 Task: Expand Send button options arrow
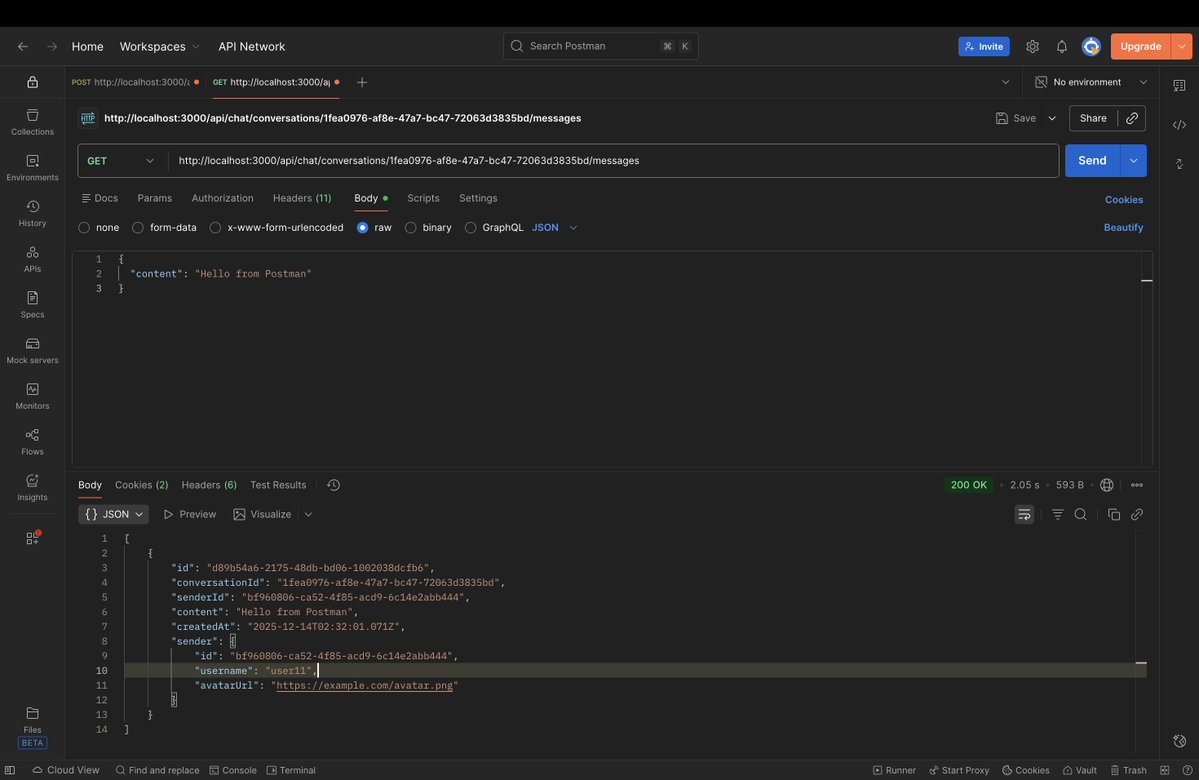click(1133, 161)
